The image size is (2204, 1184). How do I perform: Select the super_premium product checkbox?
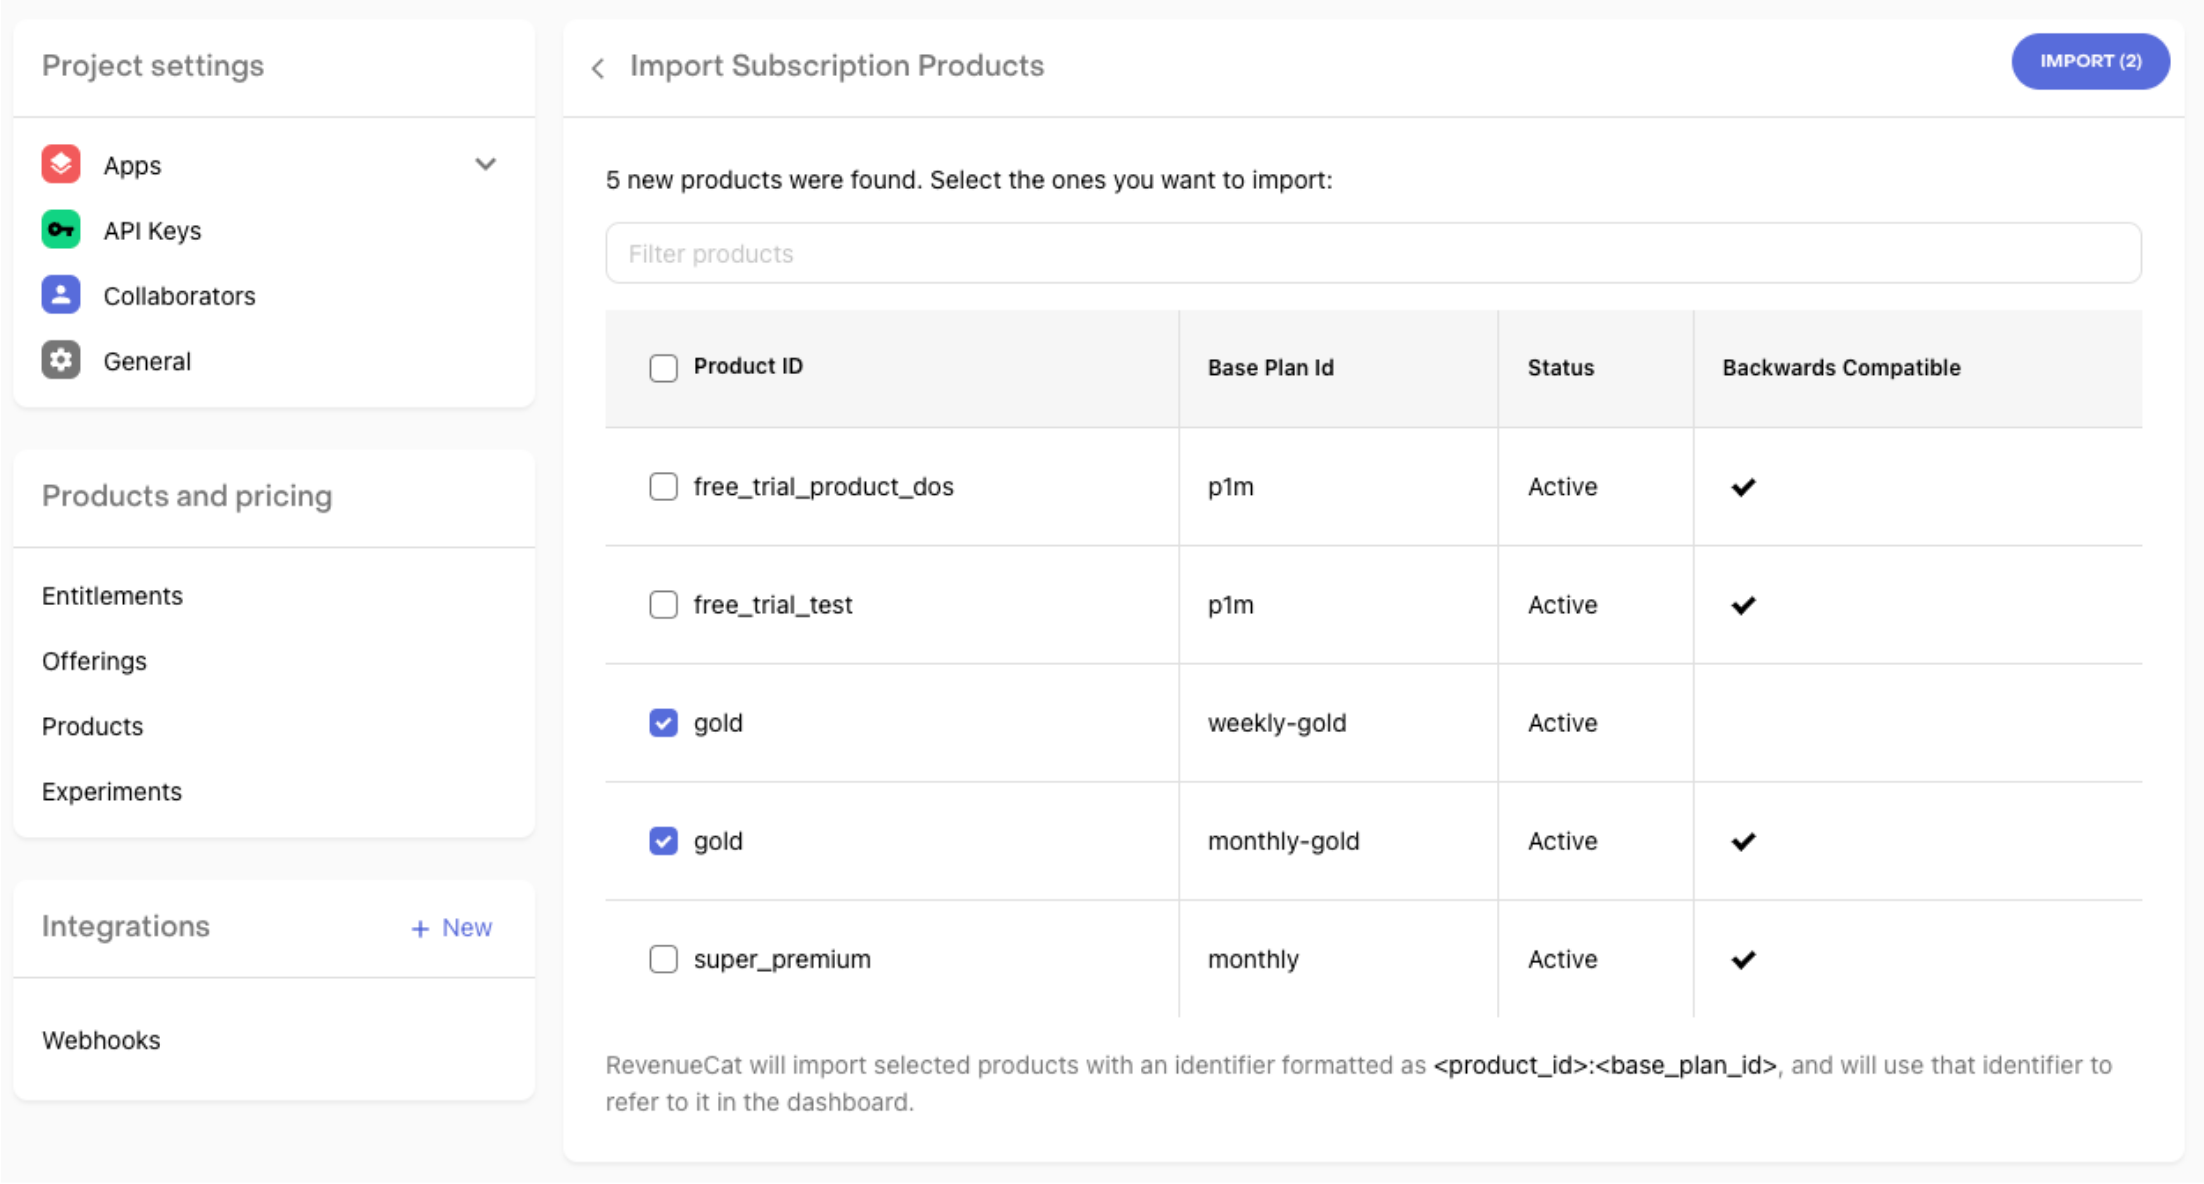click(663, 958)
